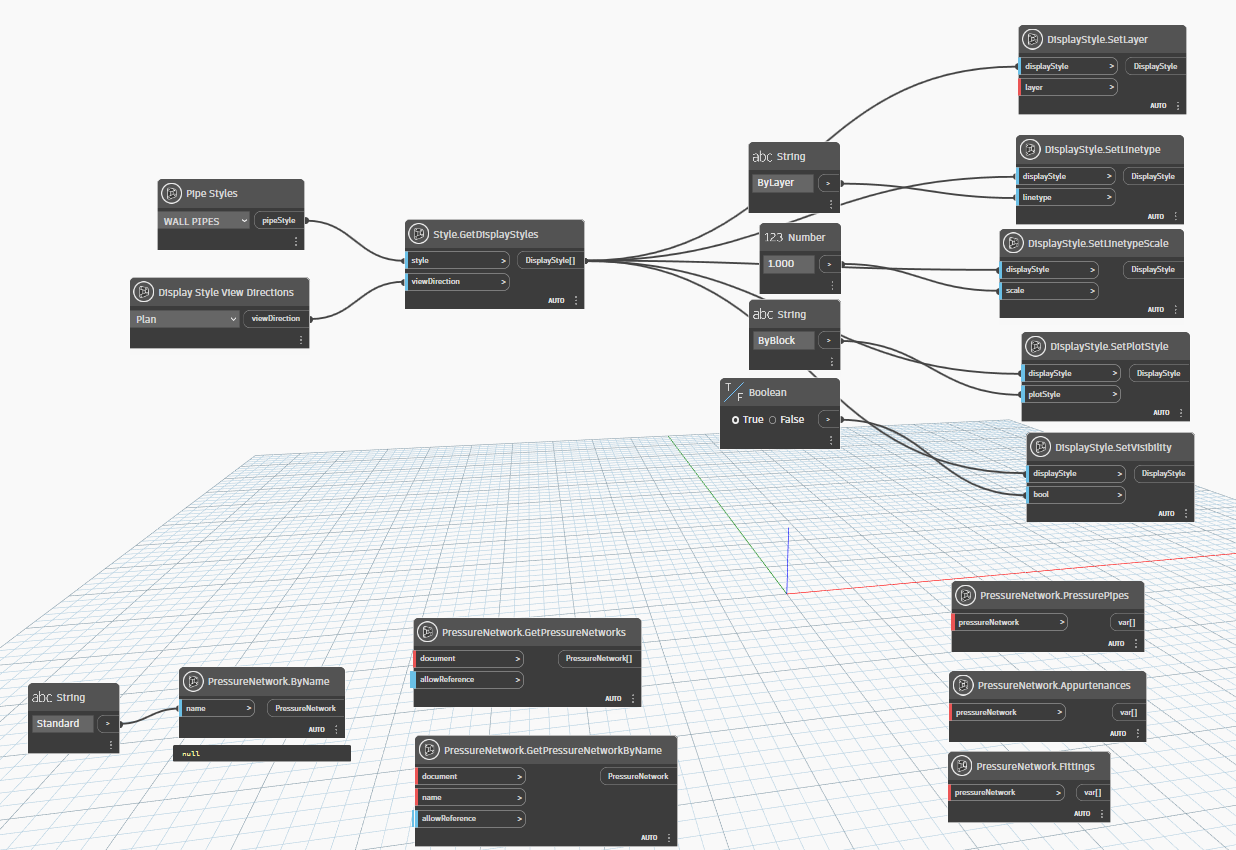Click the PressureNetwork.ByName node icon
This screenshot has width=1236, height=850.
tap(194, 681)
